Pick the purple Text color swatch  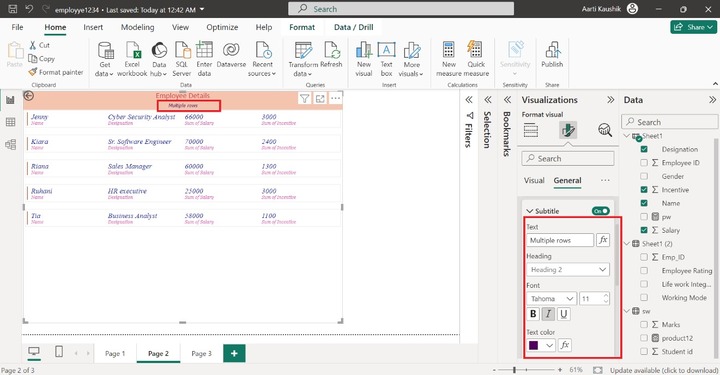coord(534,345)
